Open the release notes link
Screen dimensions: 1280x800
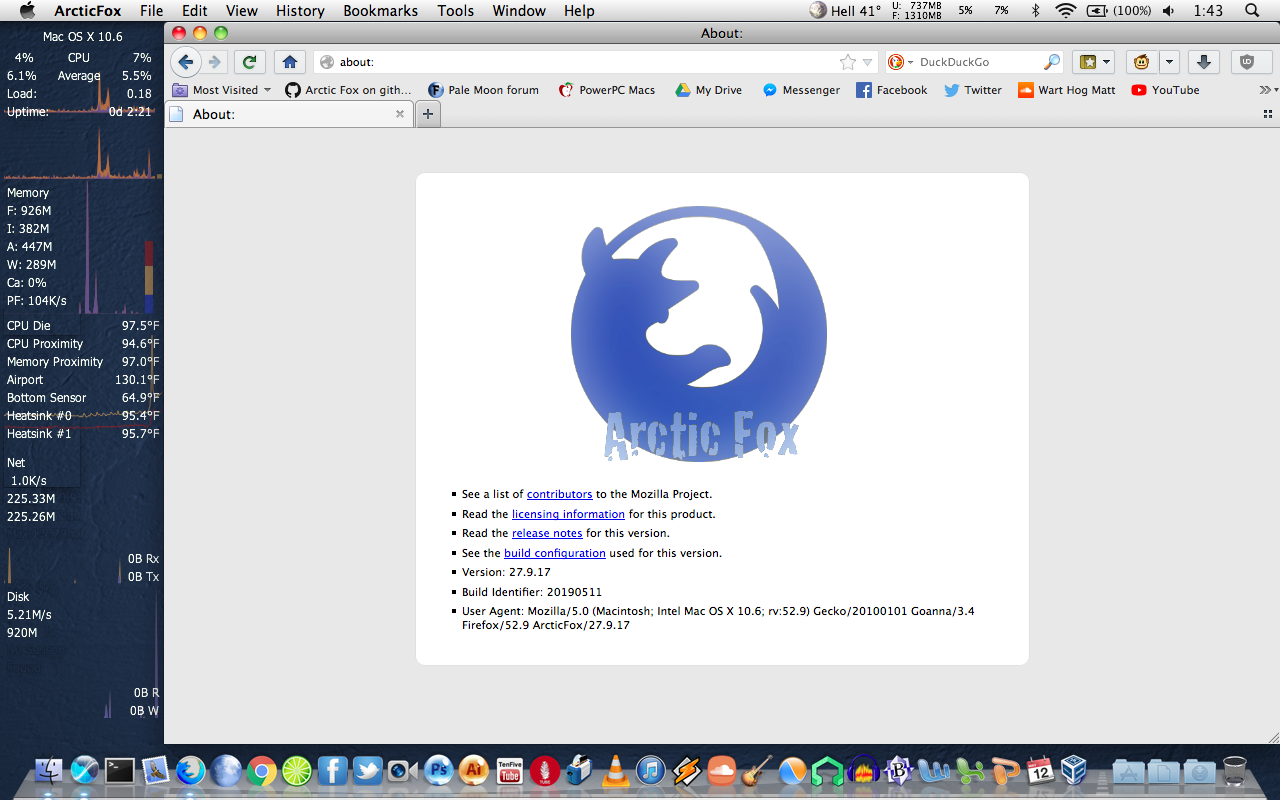547,533
